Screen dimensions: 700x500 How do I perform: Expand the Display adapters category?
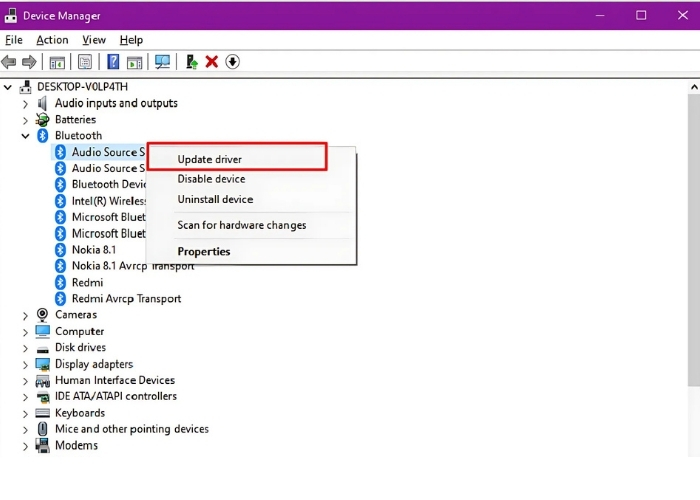coord(26,364)
